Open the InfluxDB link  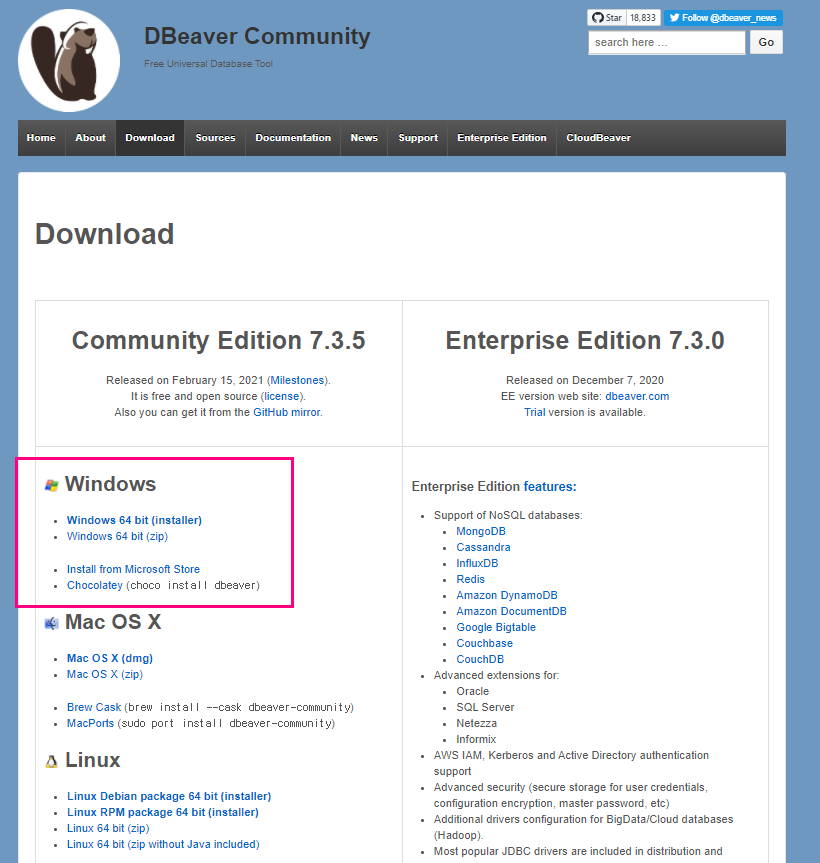pos(477,563)
